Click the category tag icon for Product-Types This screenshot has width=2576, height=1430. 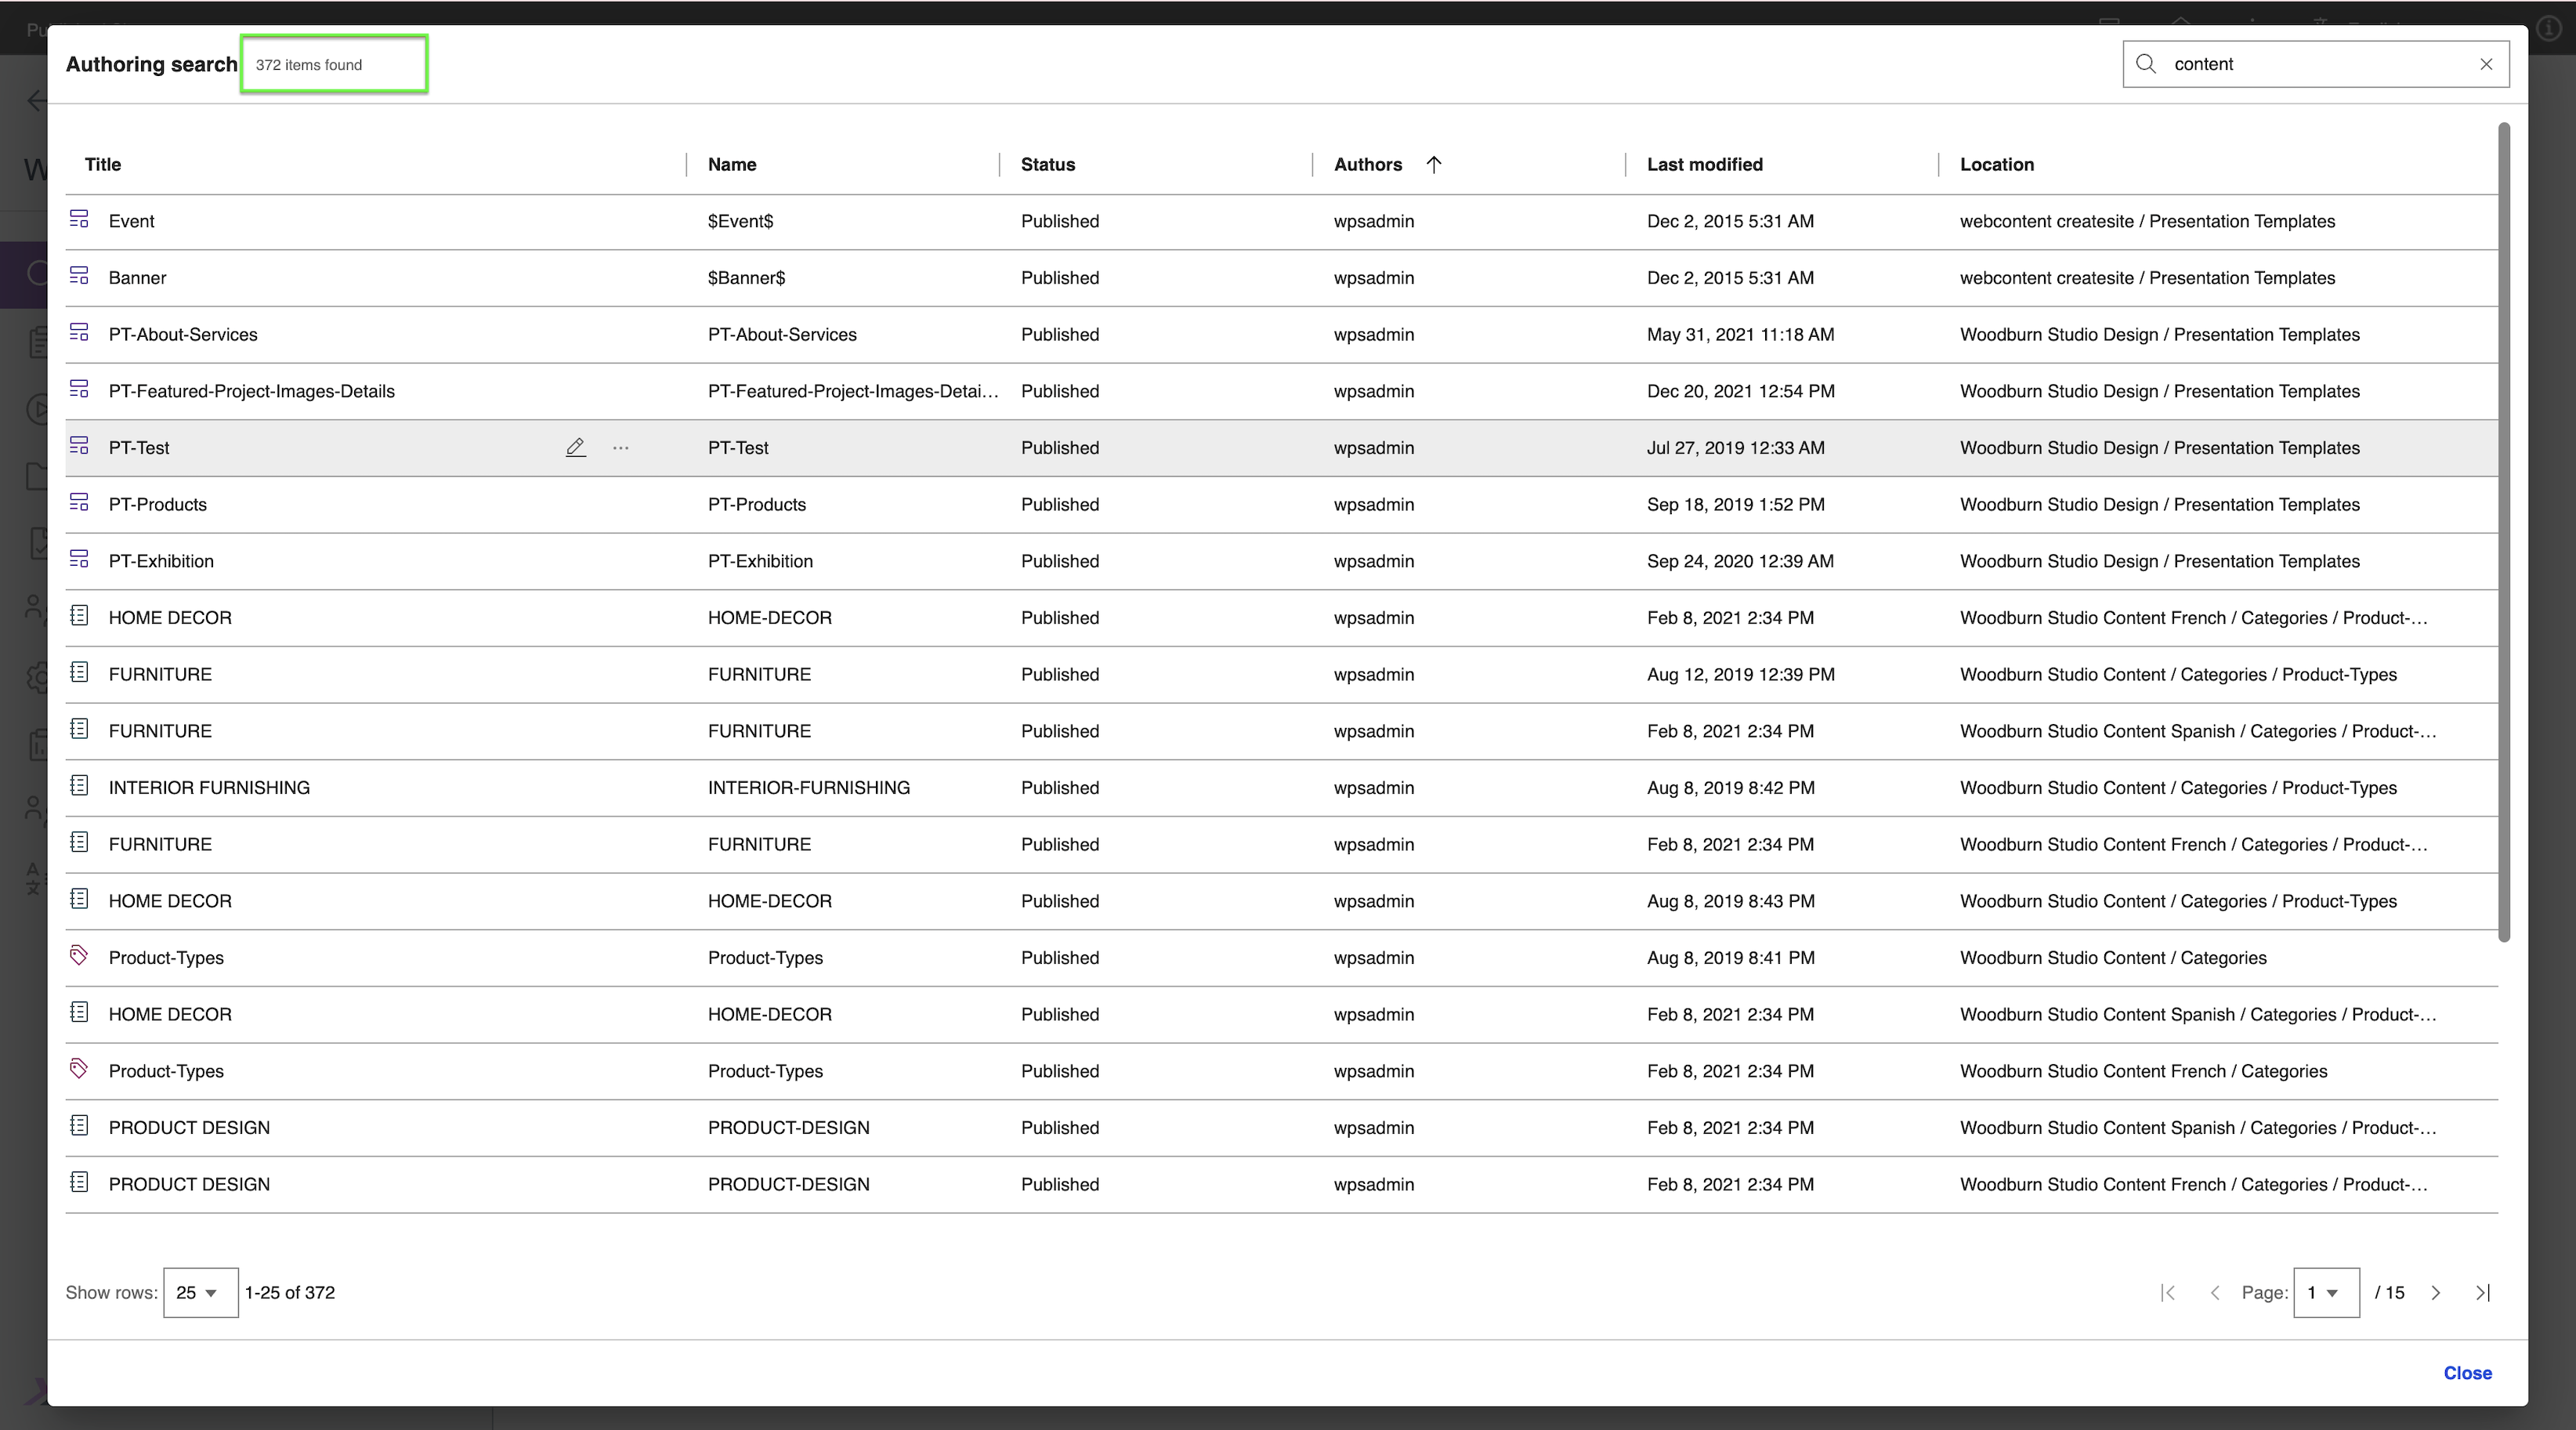pyautogui.click(x=79, y=956)
